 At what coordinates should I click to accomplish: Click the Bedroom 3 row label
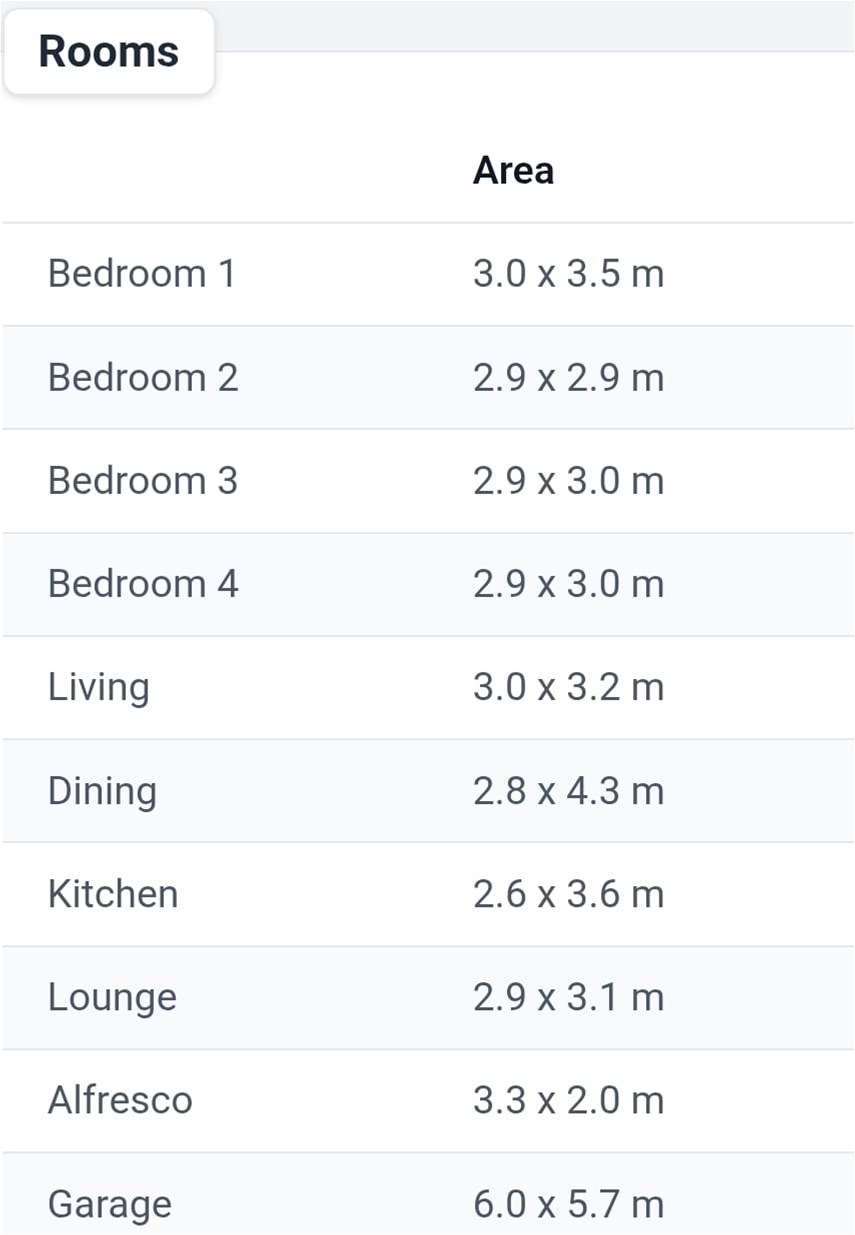[143, 481]
